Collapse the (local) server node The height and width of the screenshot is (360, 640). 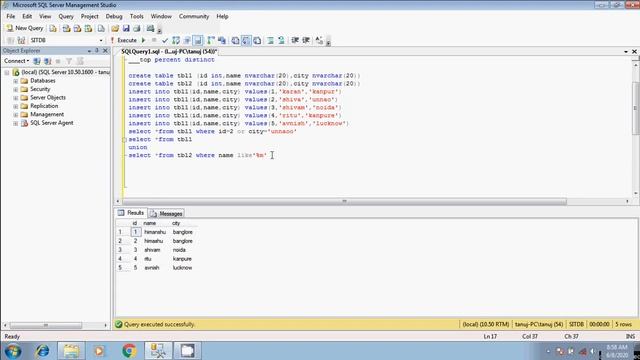point(7,72)
